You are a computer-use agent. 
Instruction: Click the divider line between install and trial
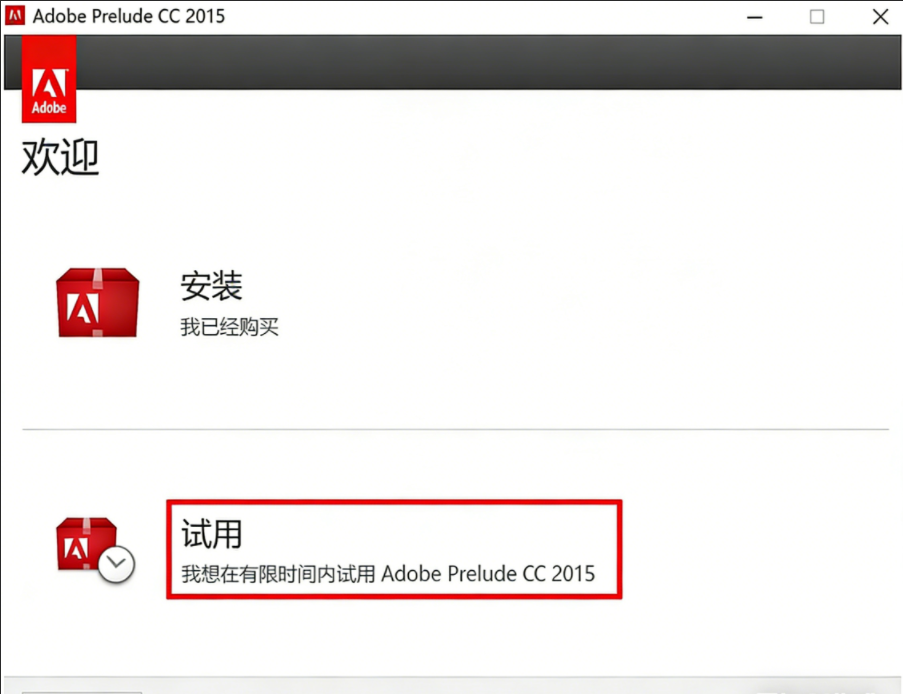click(455, 430)
